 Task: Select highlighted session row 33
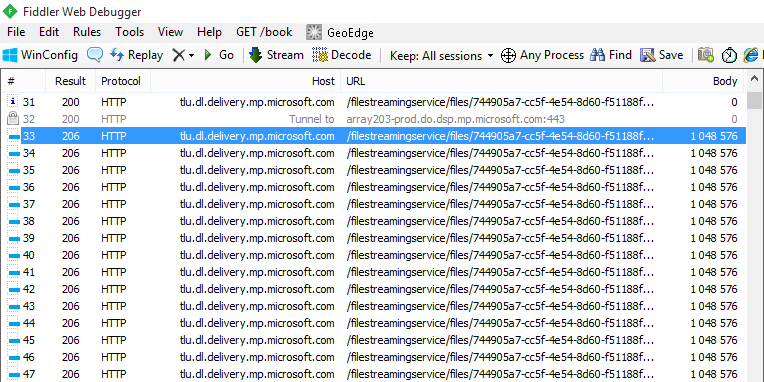(x=373, y=136)
